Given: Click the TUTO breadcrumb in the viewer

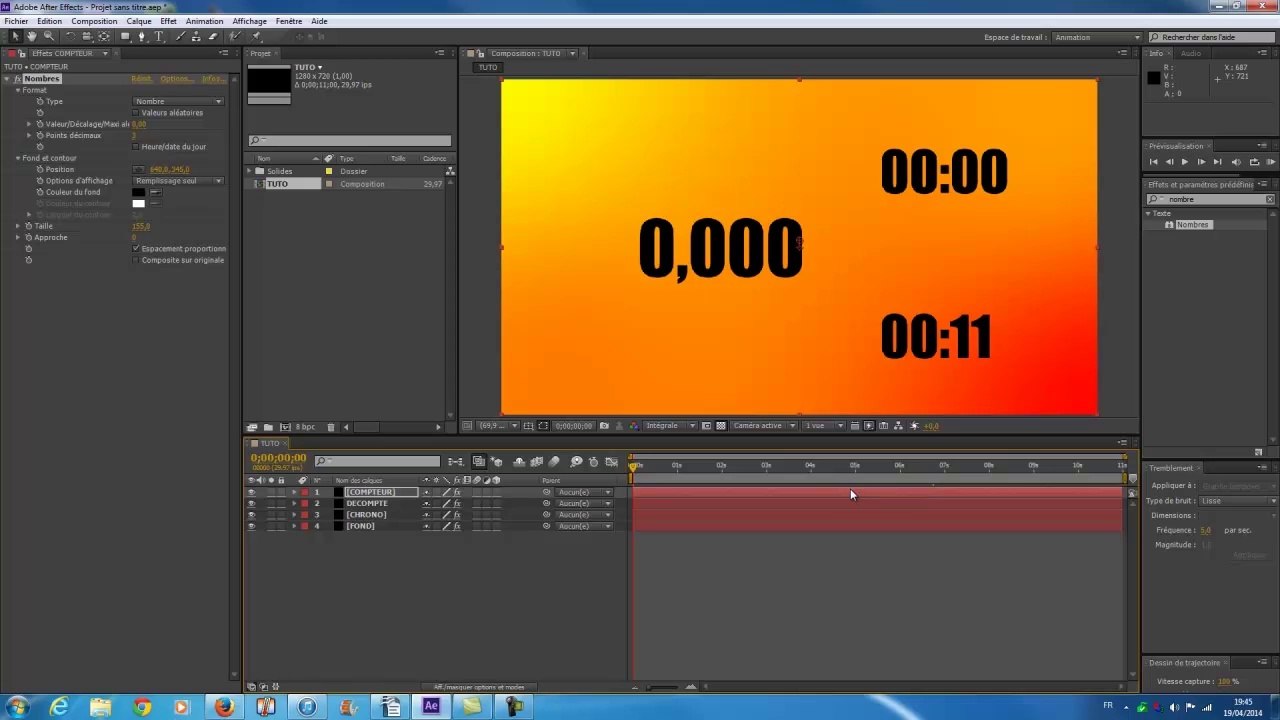Looking at the screenshot, I should 488,67.
